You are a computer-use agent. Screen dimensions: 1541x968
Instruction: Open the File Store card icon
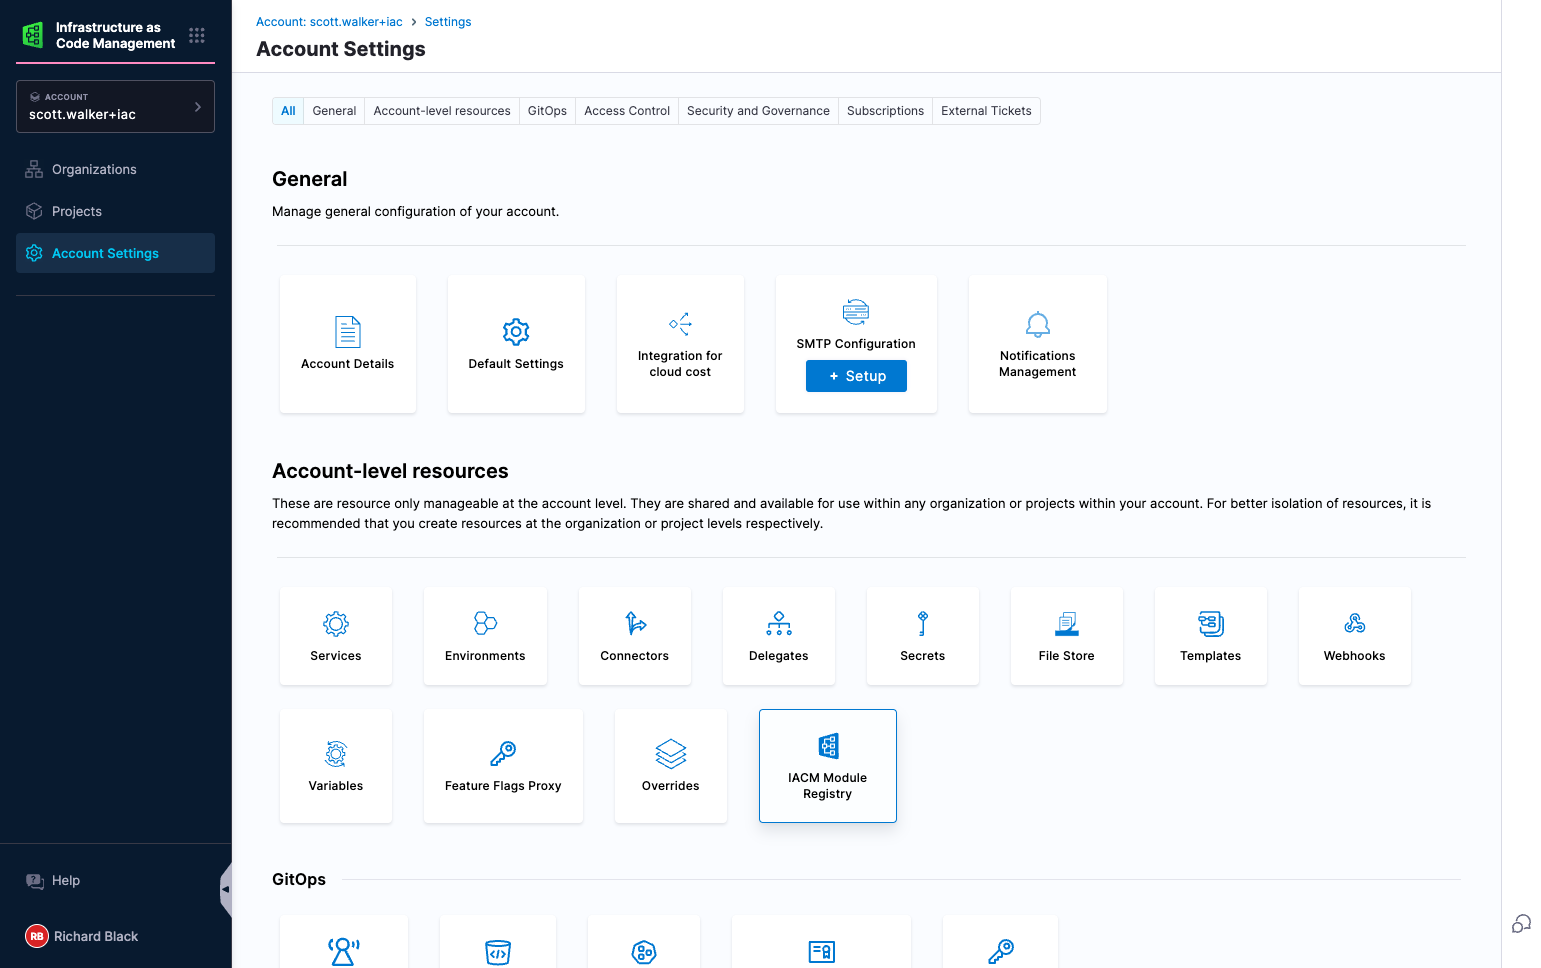(x=1067, y=624)
